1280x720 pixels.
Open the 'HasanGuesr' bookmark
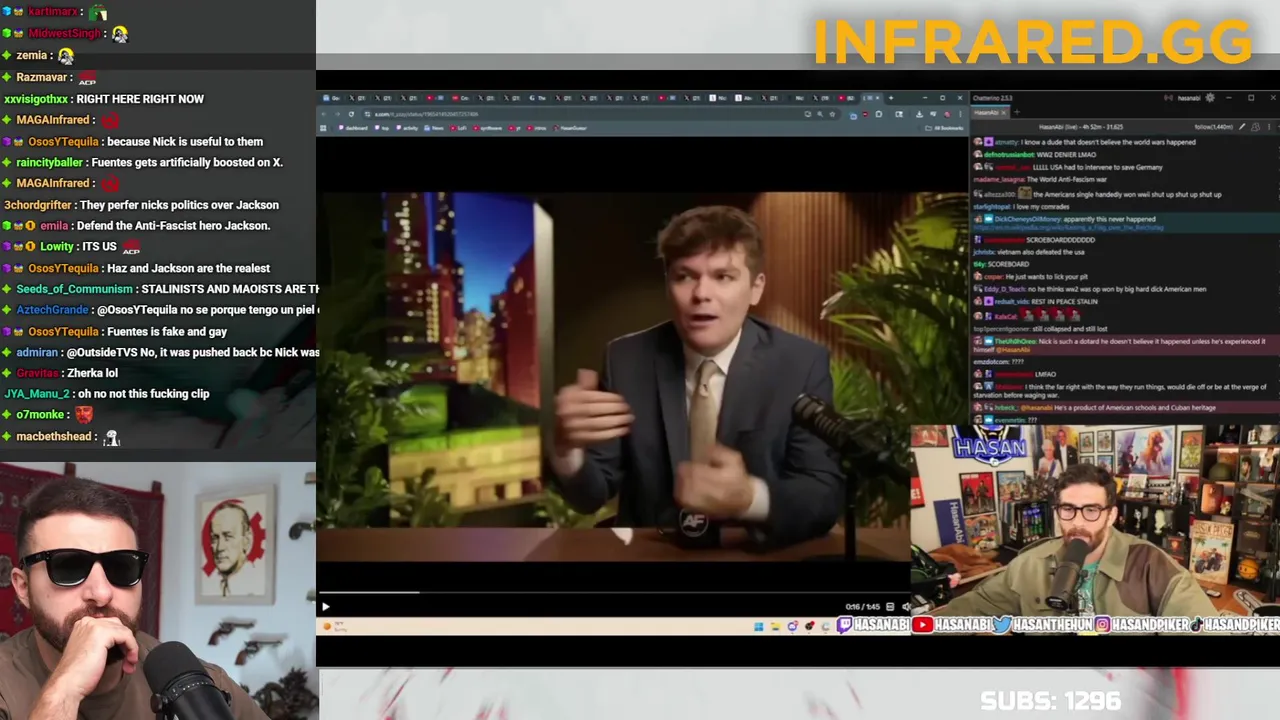point(570,128)
